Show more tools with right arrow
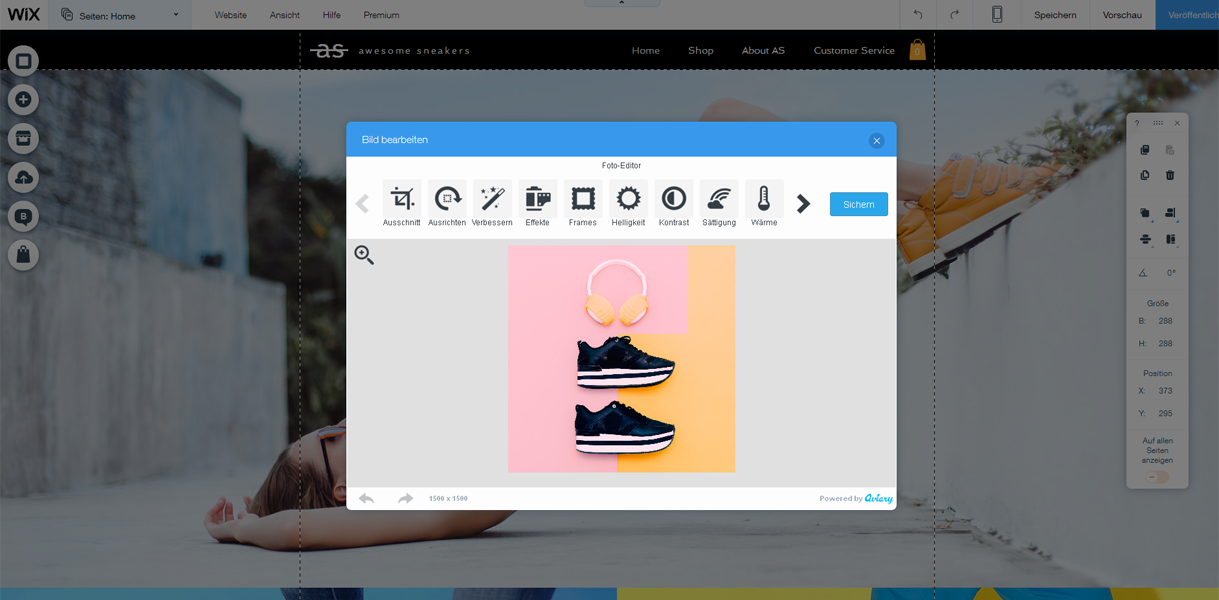This screenshot has height=600, width=1219. coord(803,204)
